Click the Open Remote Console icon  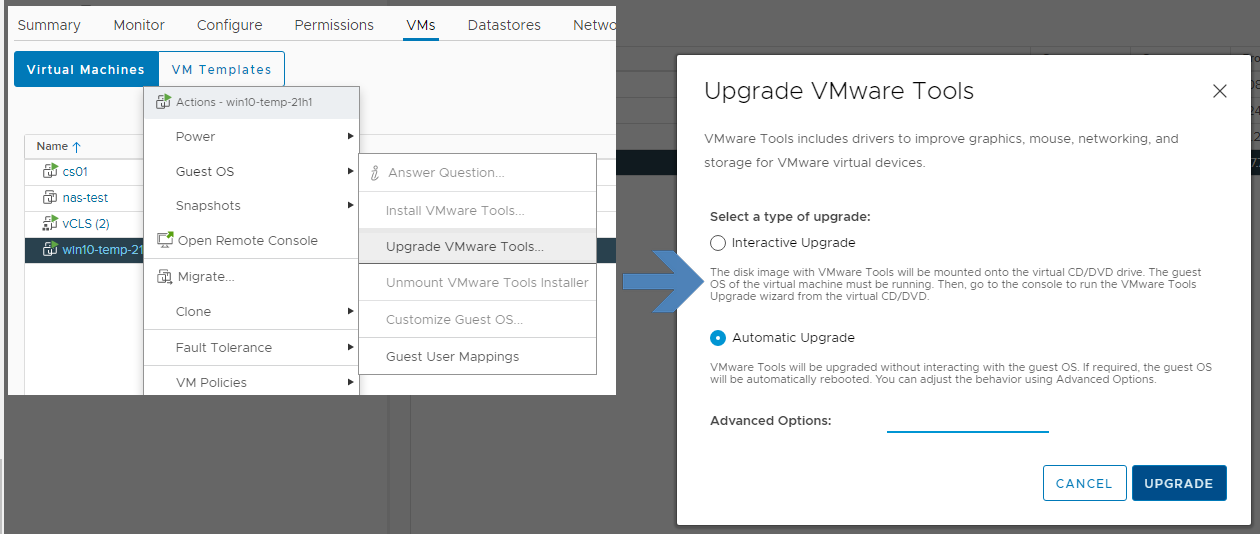[165, 240]
